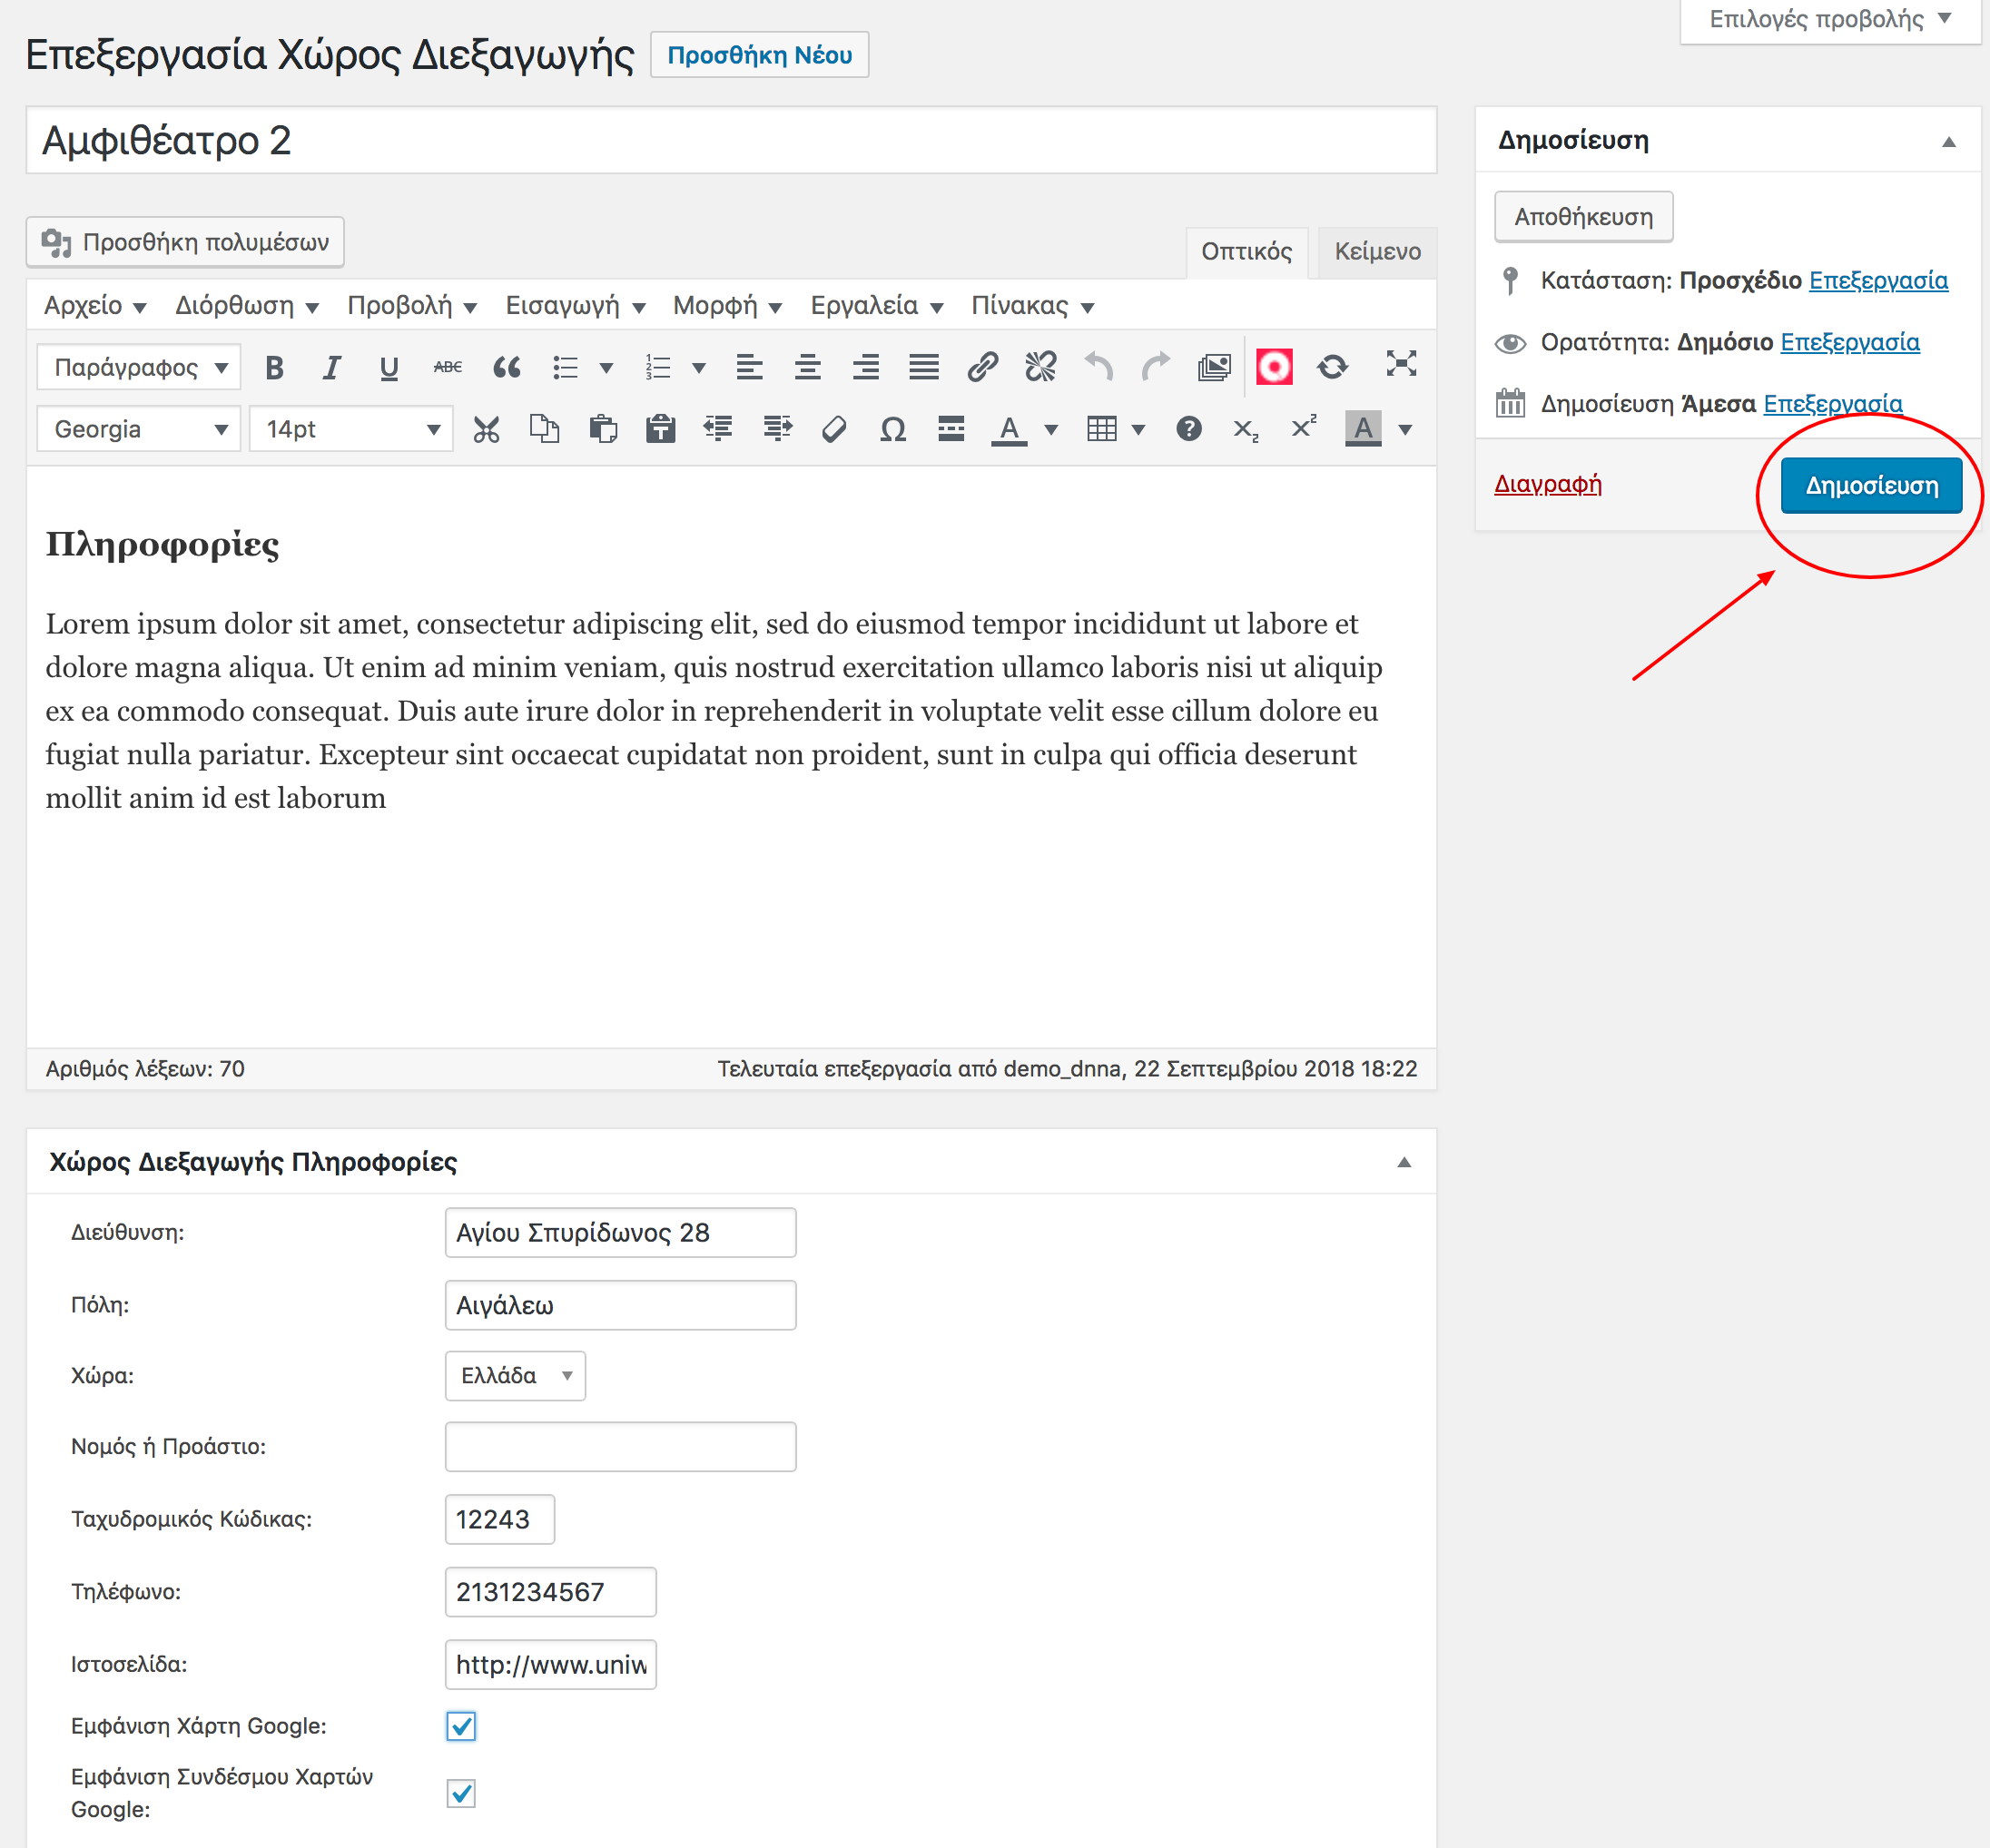Switch to the Κείμενο editor tab
Screen dimensions: 1990x1848
(1376, 251)
